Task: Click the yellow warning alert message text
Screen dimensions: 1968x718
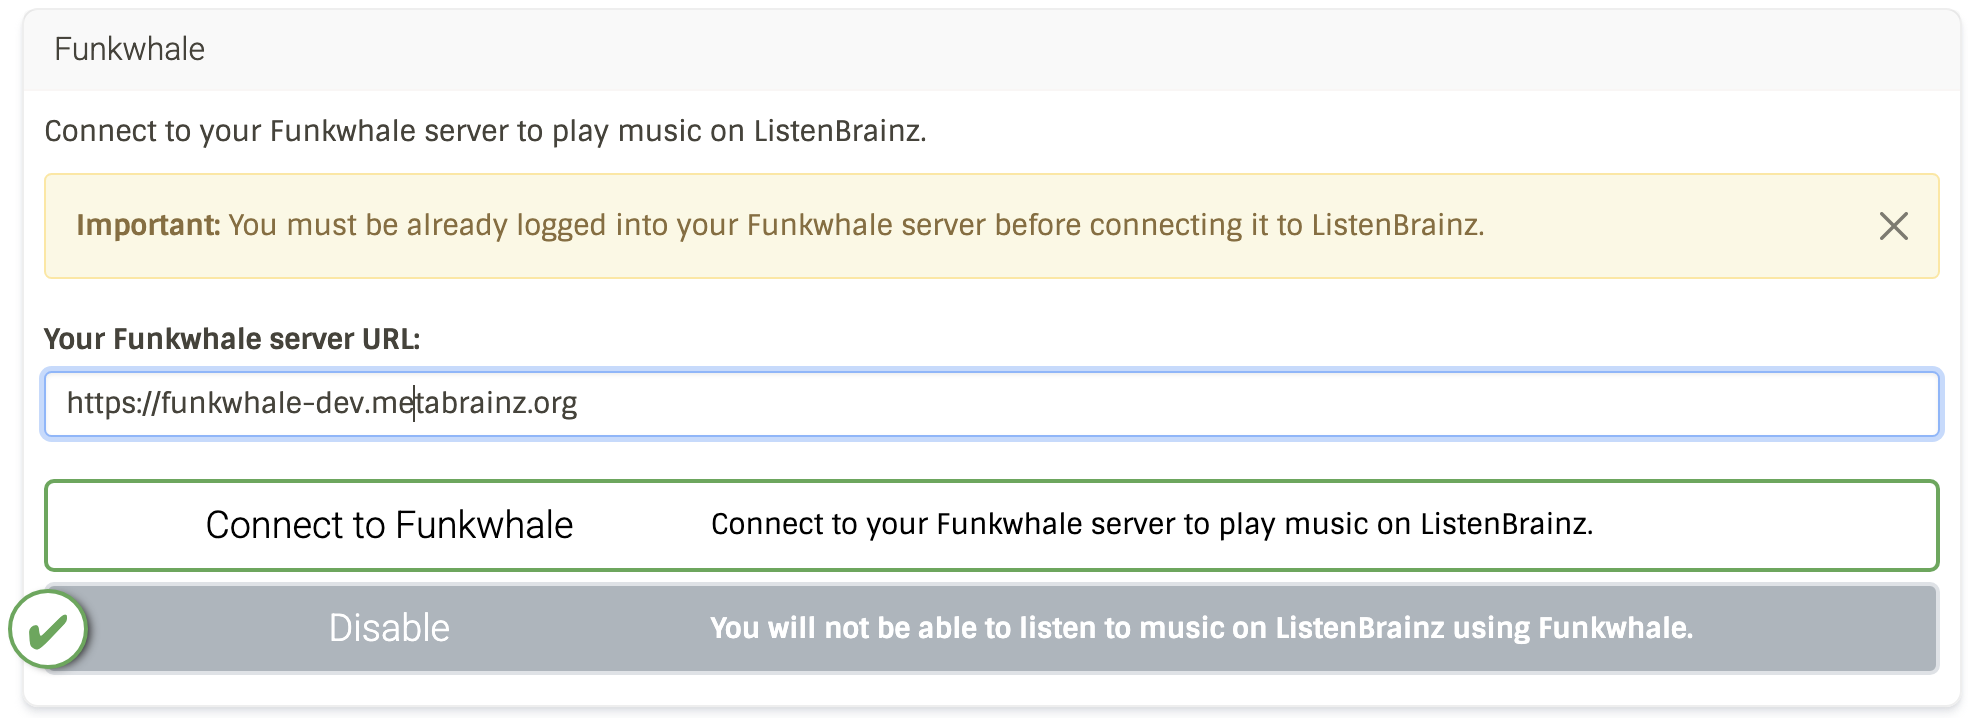Action: [x=780, y=225]
